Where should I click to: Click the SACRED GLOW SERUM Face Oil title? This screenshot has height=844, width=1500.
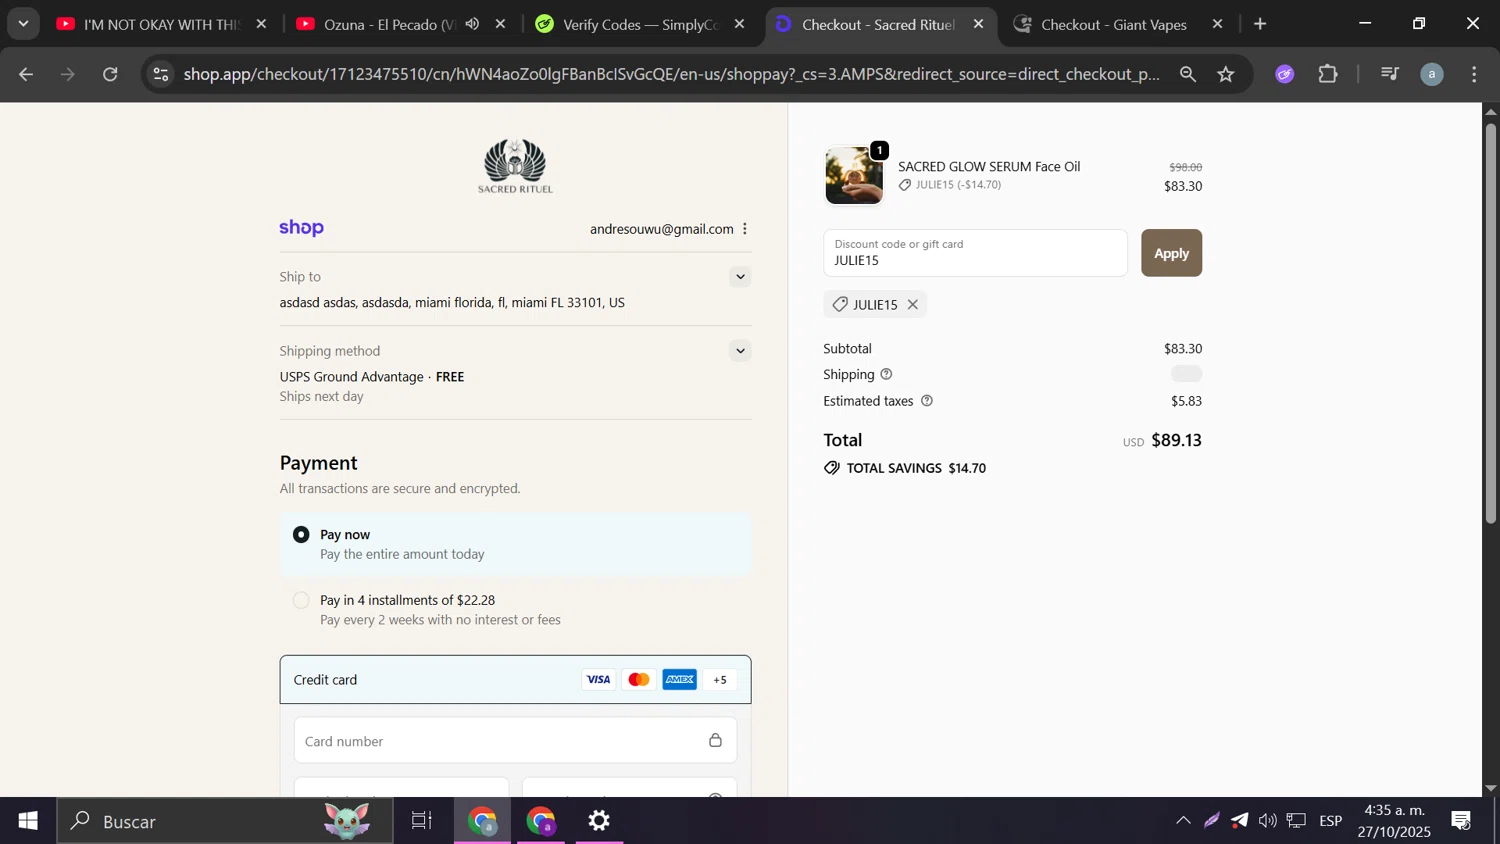click(x=989, y=167)
